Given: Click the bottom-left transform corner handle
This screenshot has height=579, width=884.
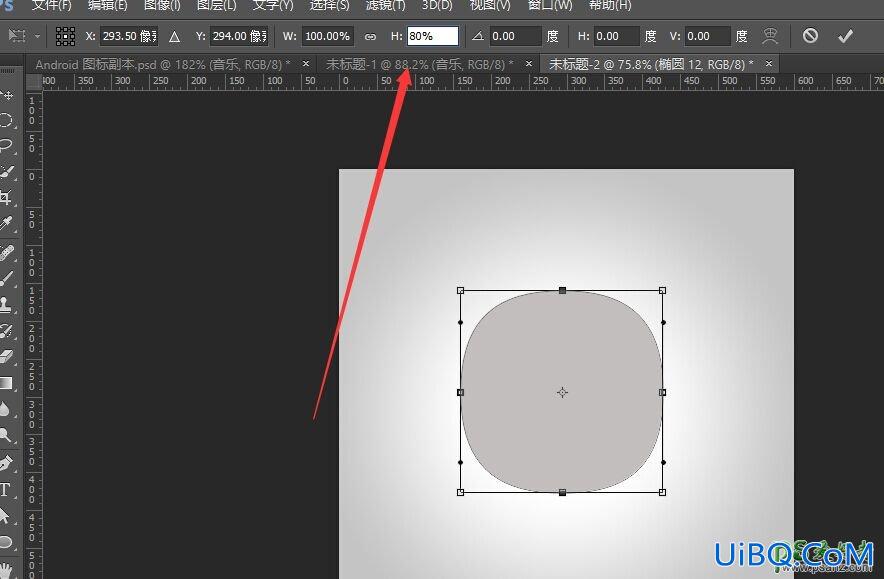Looking at the screenshot, I should [x=461, y=492].
